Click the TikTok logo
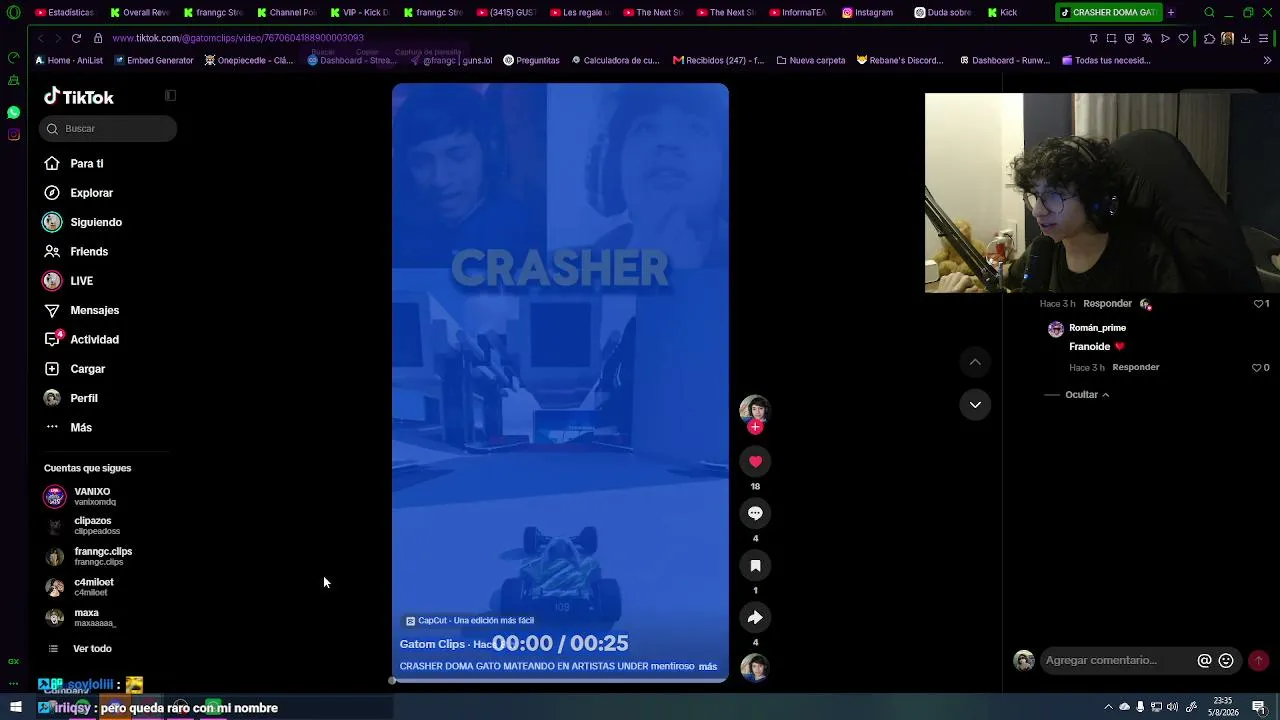1280x720 pixels. tap(79, 97)
